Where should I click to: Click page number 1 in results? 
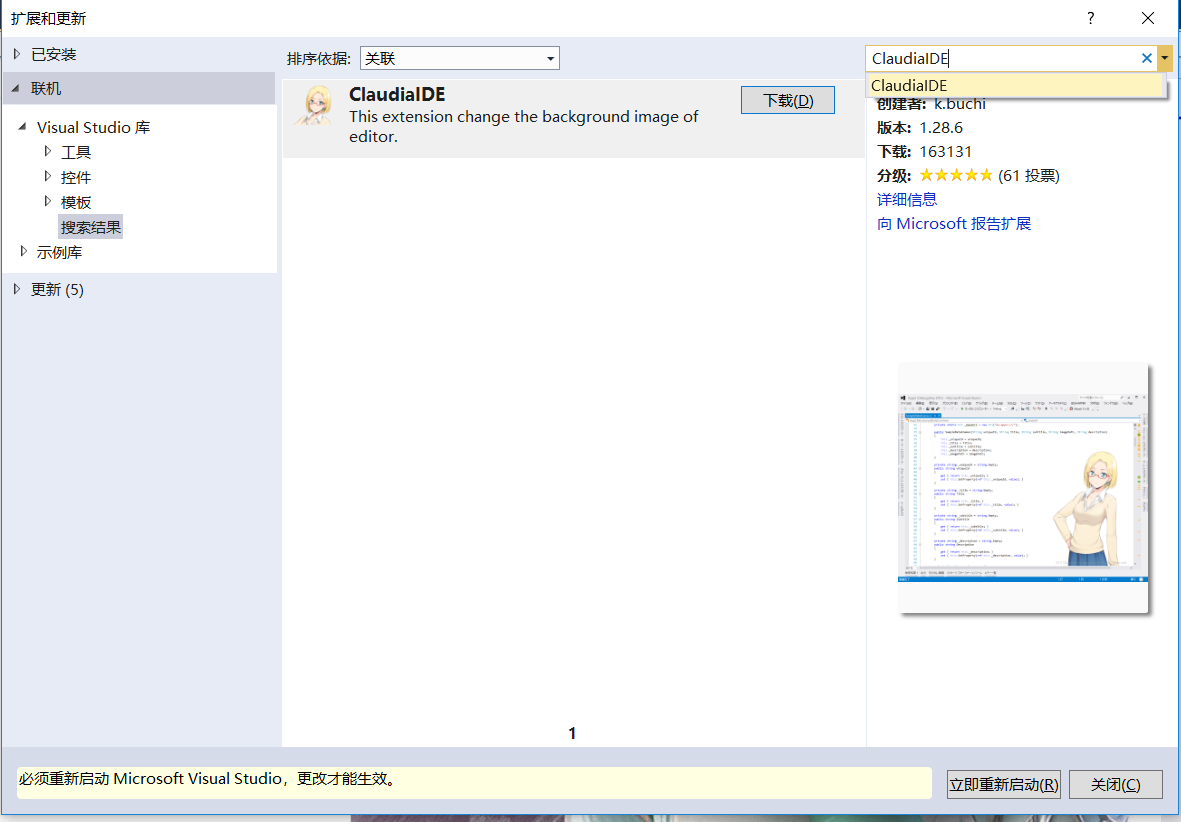point(572,733)
